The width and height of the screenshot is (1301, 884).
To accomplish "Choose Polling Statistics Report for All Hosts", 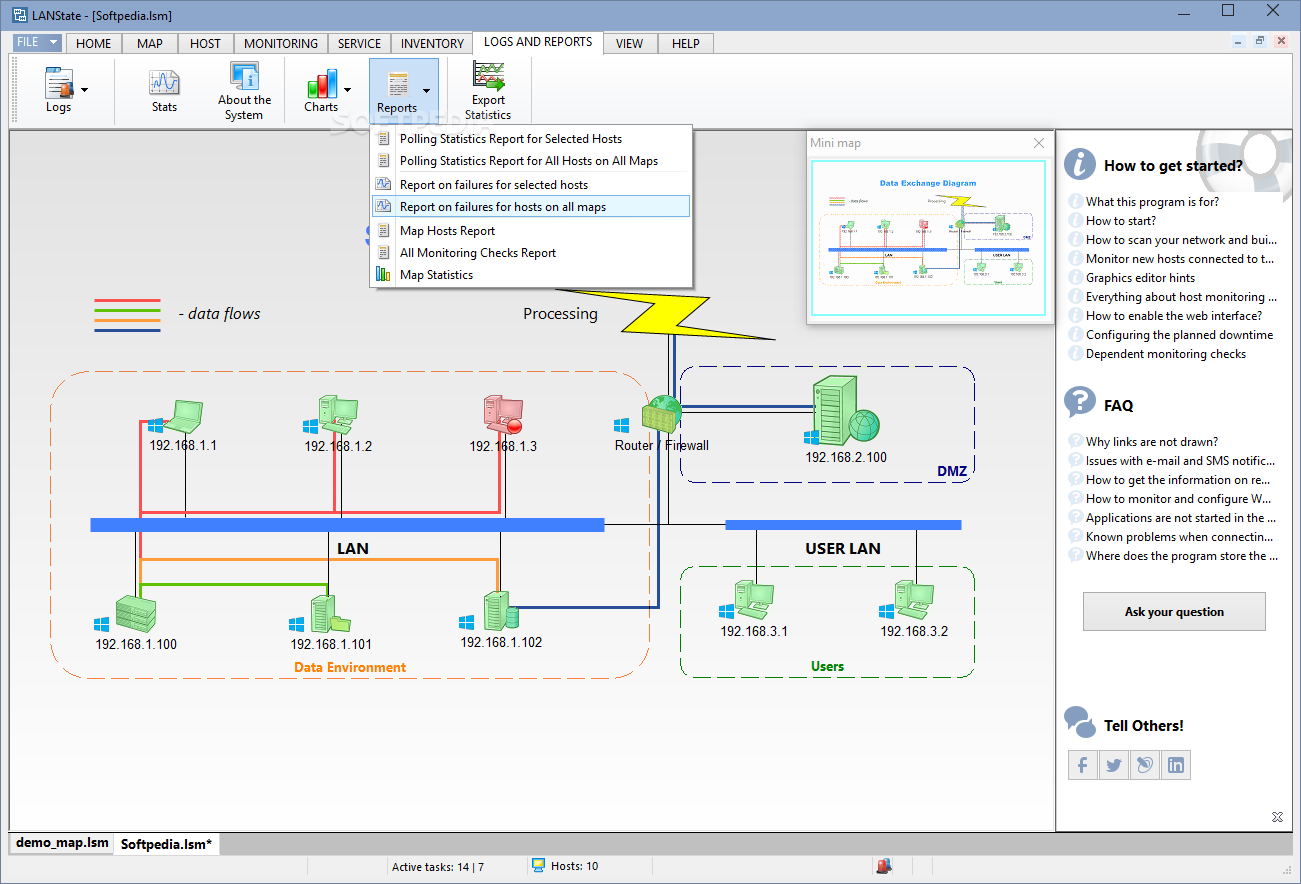I will (531, 161).
